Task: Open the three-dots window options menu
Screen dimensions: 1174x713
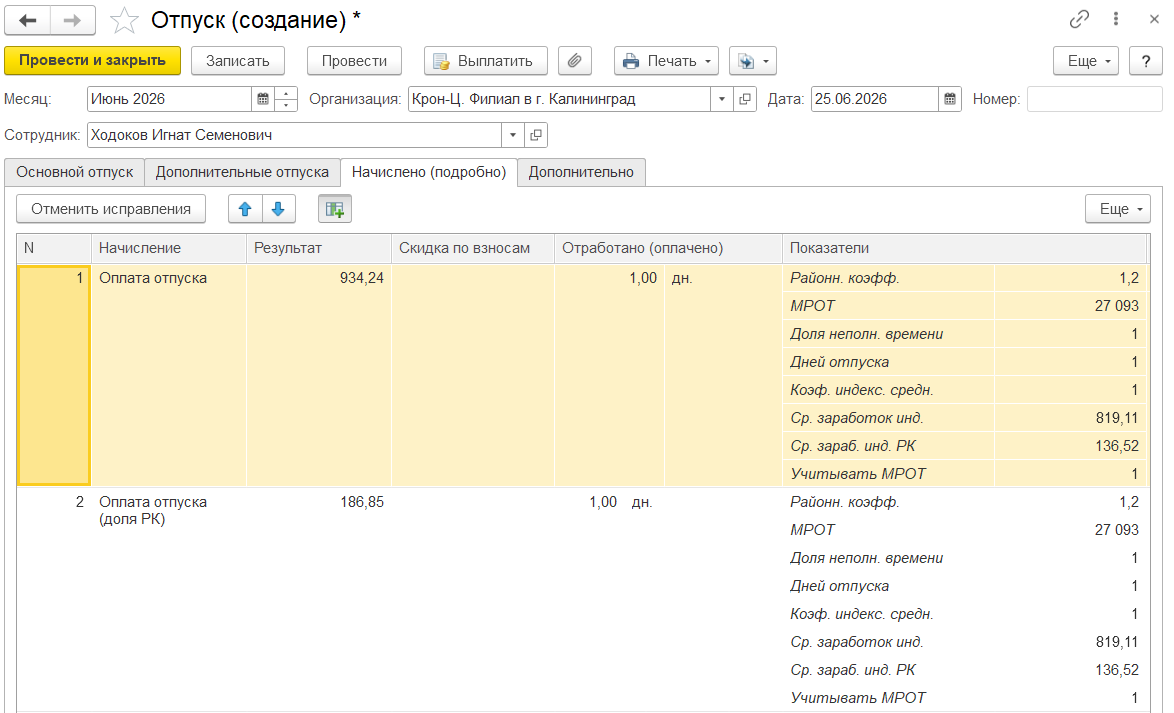Action: click(1116, 19)
